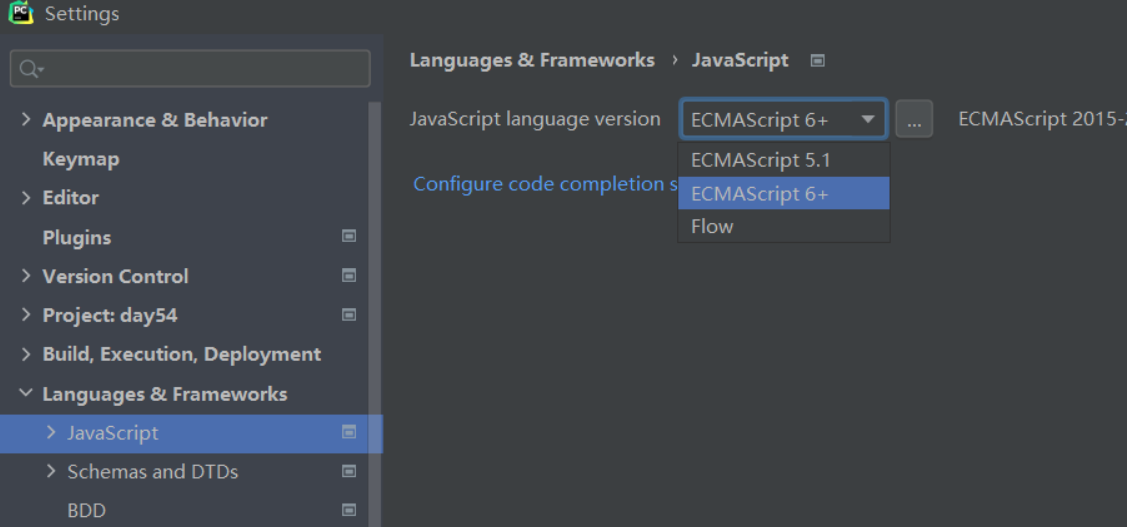Click the project-level icon beside Plugins

click(349, 237)
